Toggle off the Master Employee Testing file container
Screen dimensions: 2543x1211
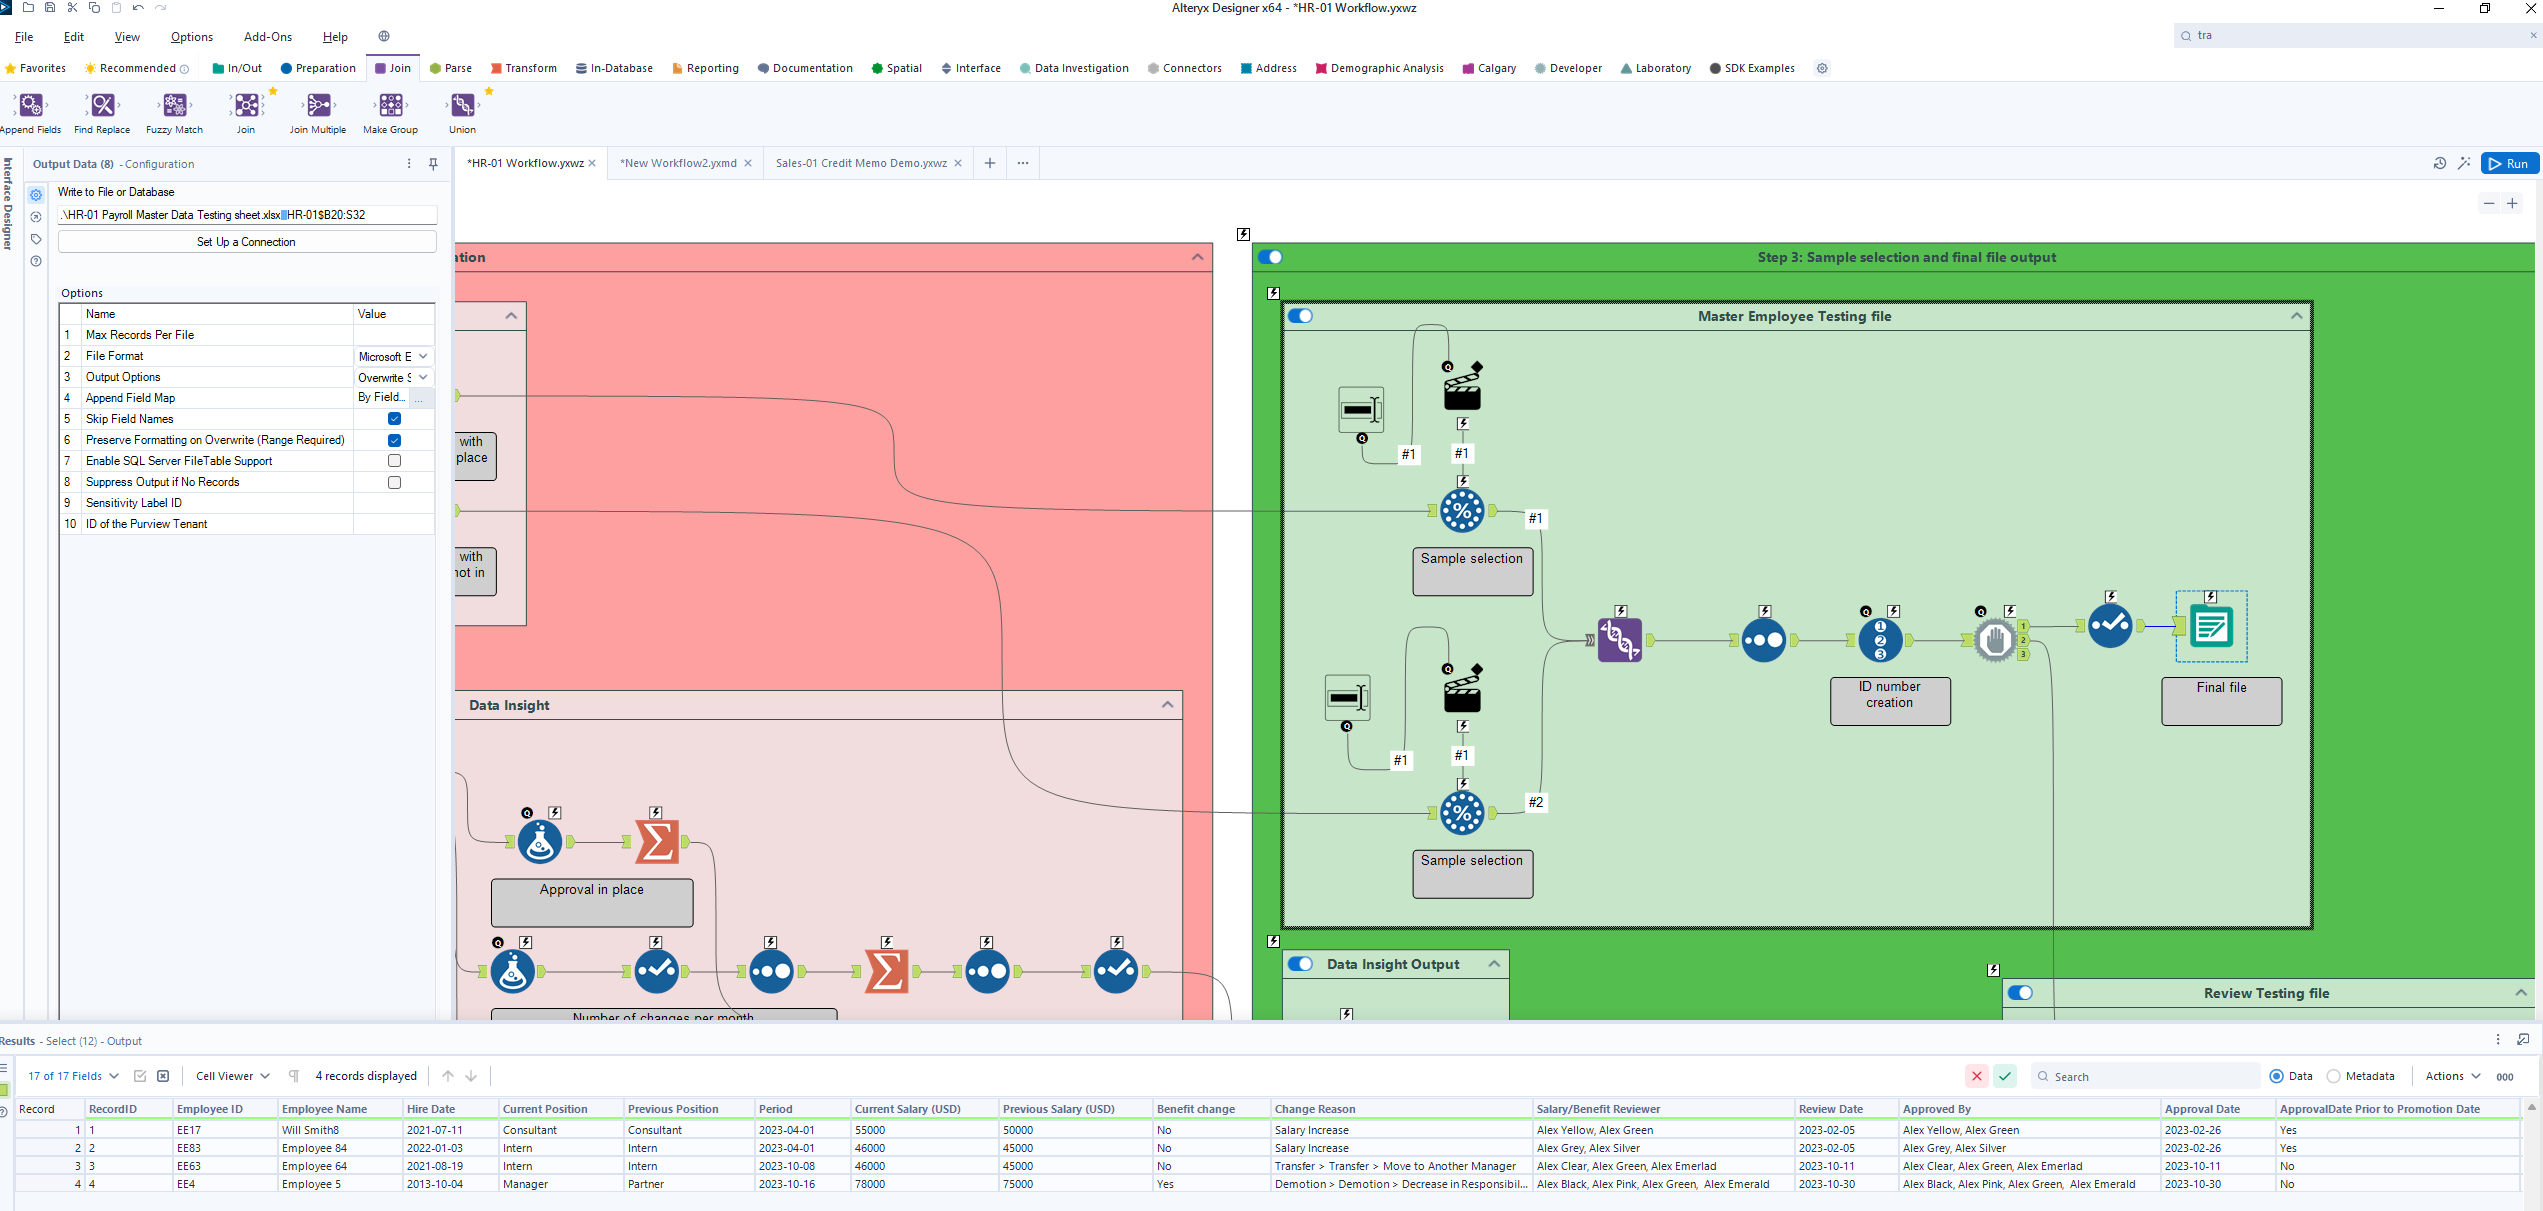[1301, 315]
